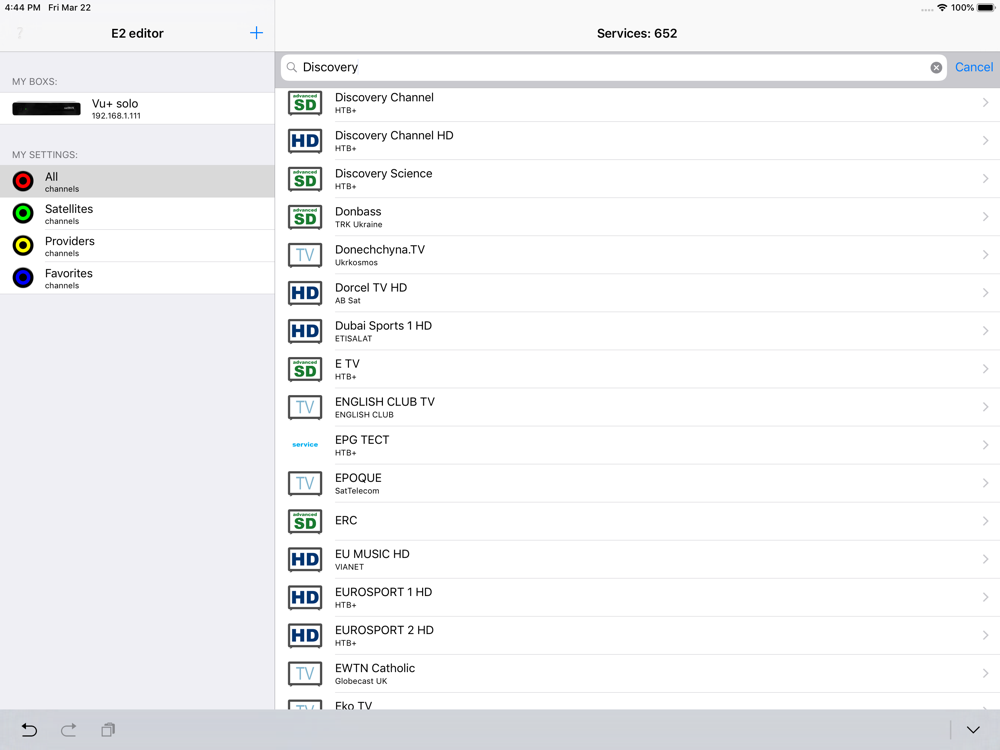Select the Dubai Sports 1 HD title
This screenshot has width=1000, height=750.
click(x=383, y=326)
